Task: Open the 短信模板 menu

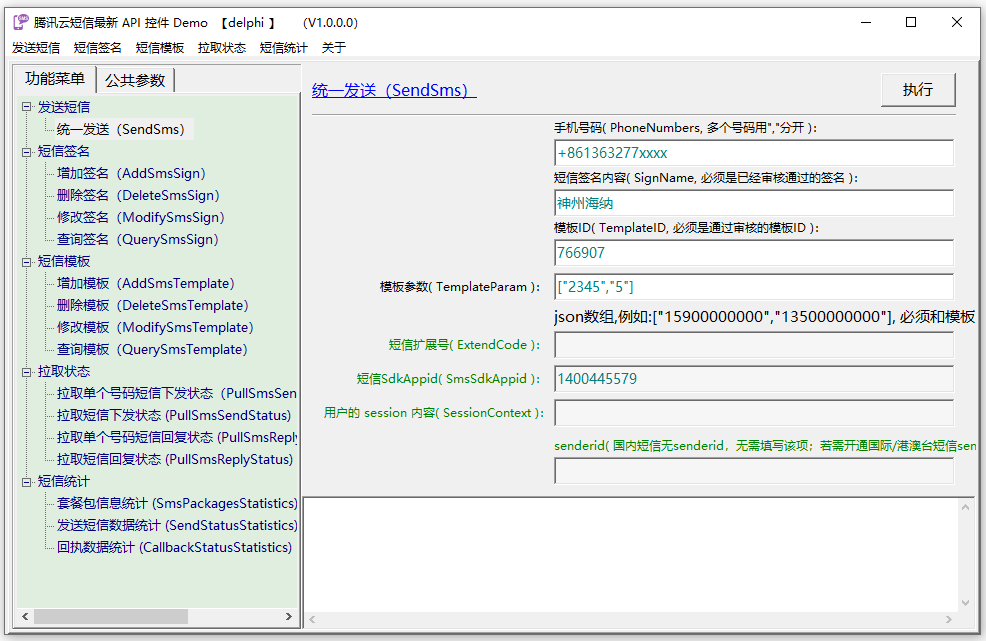Action: pos(160,48)
